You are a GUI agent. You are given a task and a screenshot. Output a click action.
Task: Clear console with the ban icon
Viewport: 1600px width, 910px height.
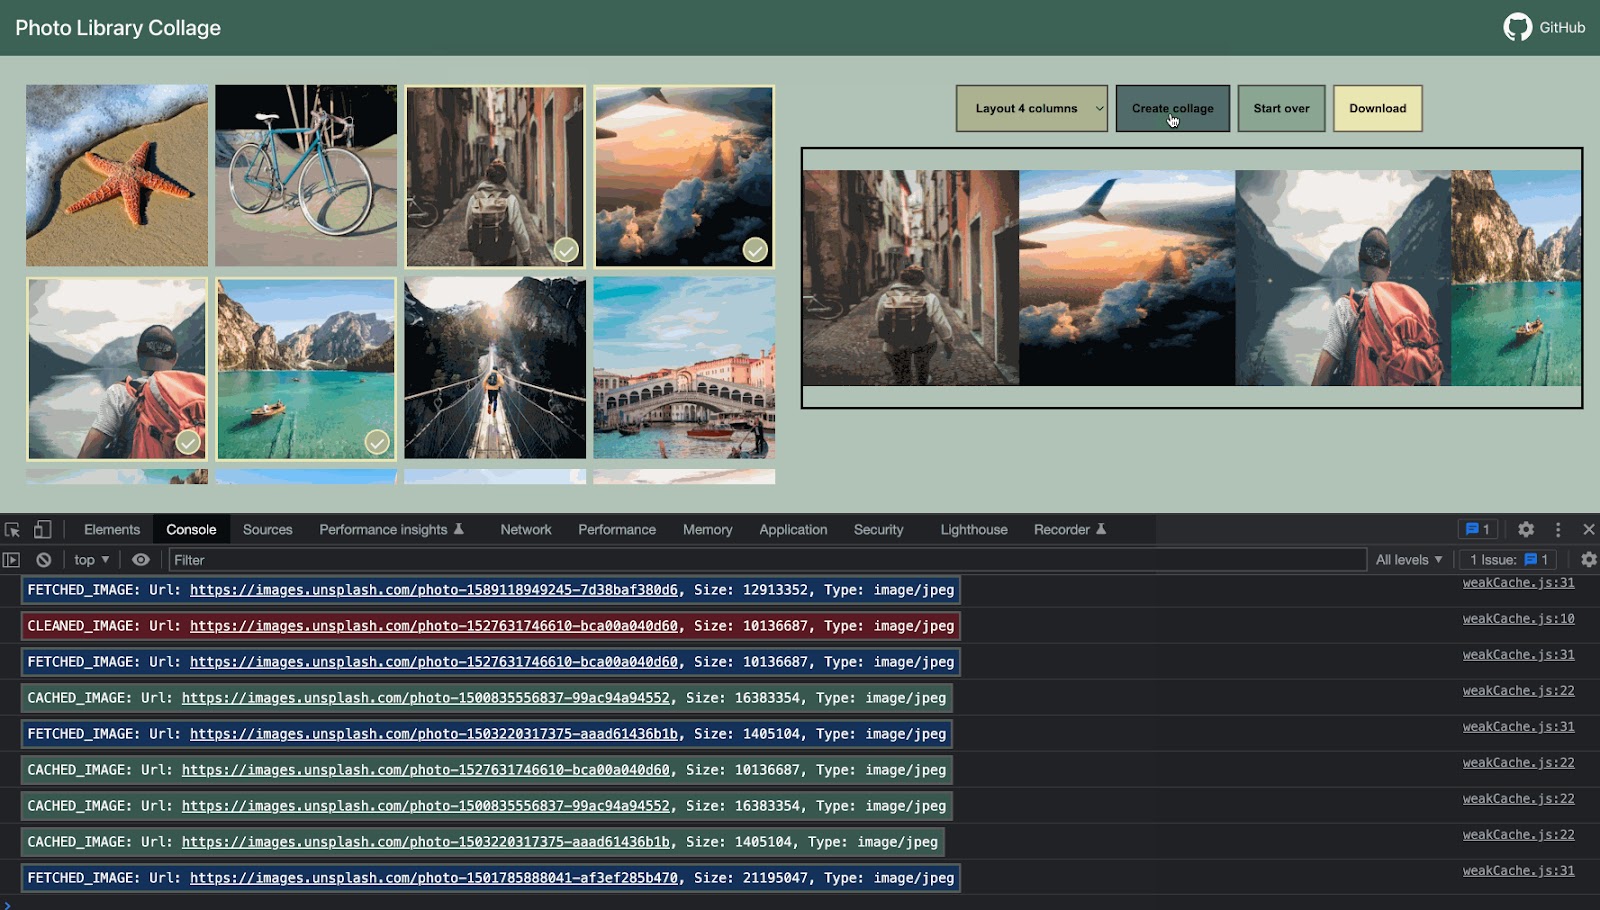click(x=44, y=560)
